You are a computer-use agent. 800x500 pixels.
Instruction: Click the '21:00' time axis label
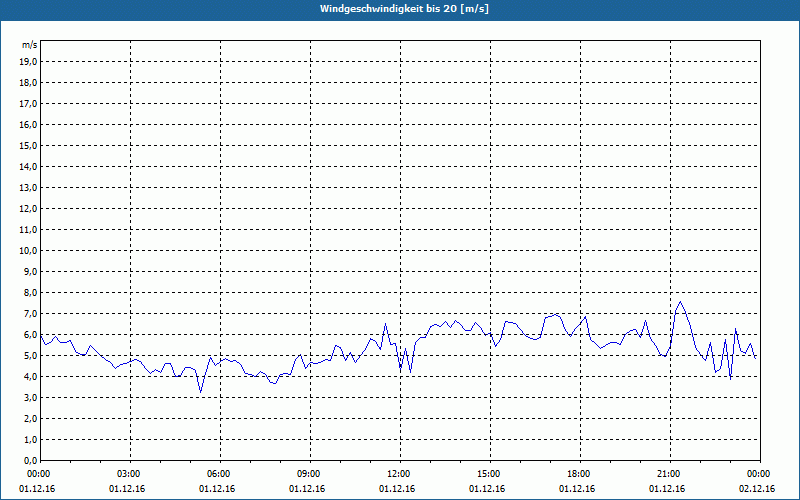point(670,474)
